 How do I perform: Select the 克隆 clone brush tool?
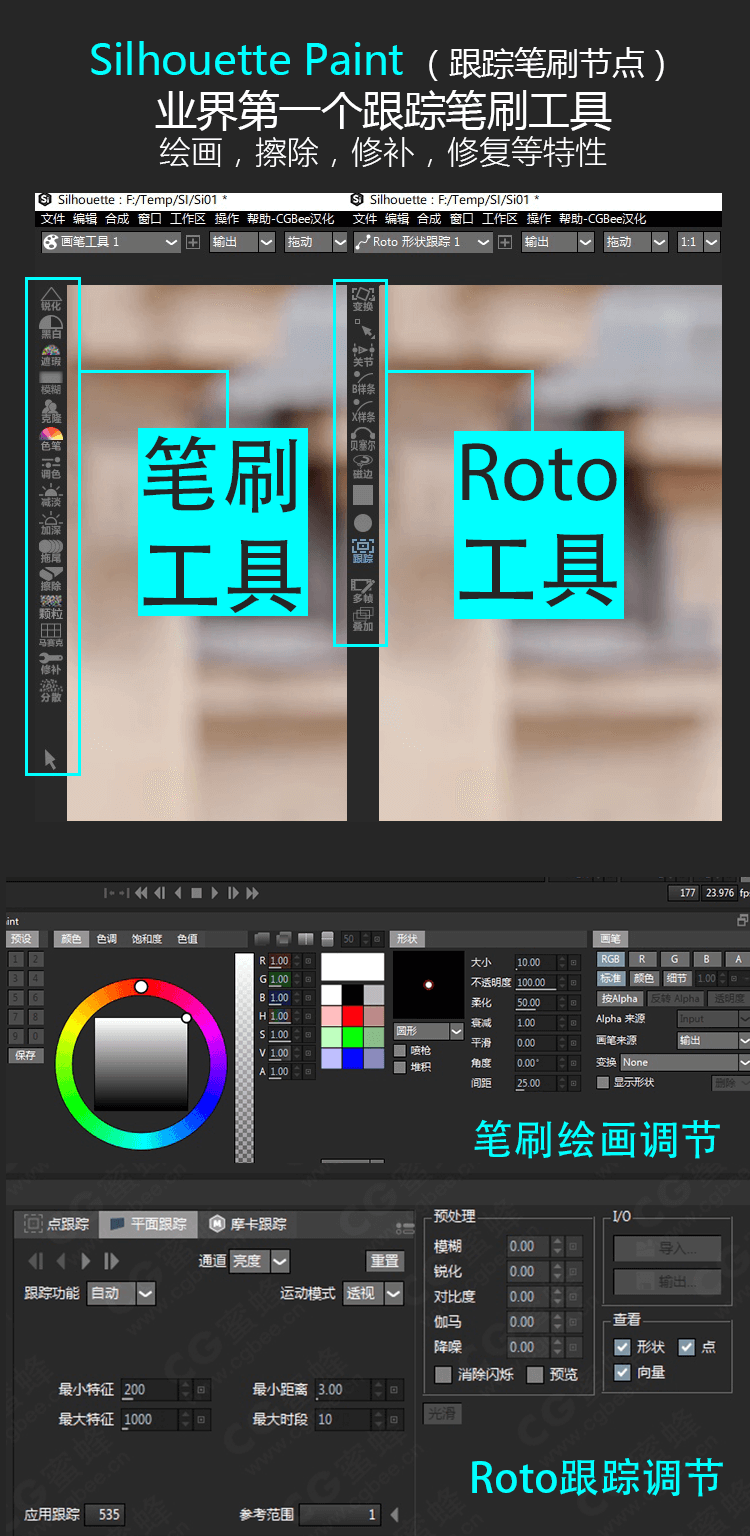tap(50, 410)
